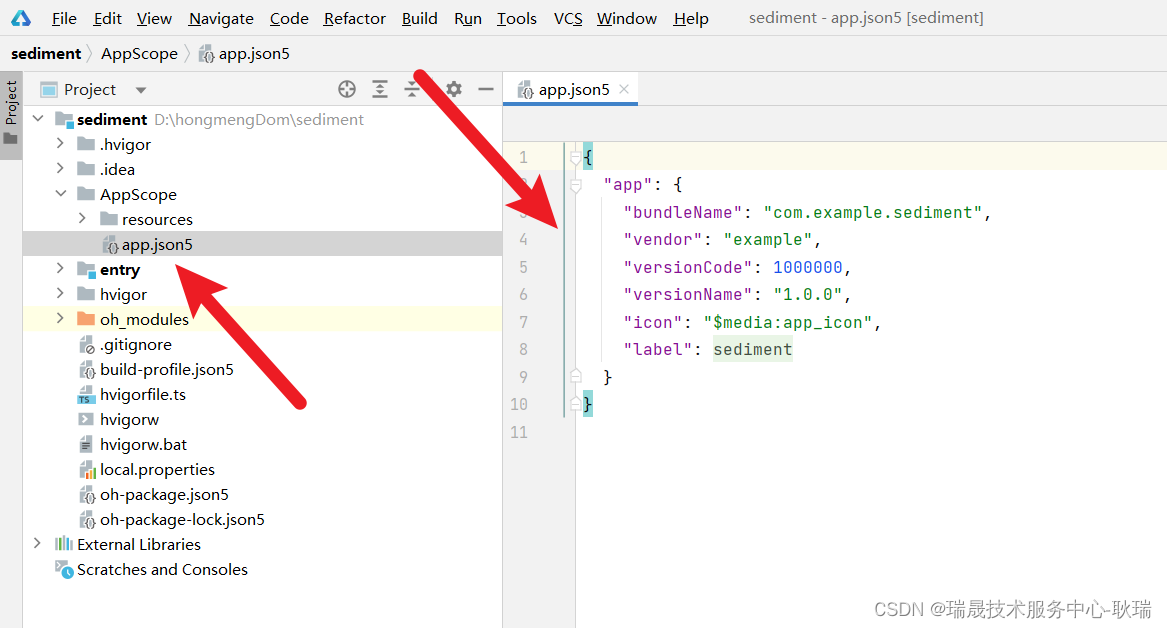Select the entry module icon
Image resolution: width=1167 pixels, height=628 pixels.
tap(86, 269)
